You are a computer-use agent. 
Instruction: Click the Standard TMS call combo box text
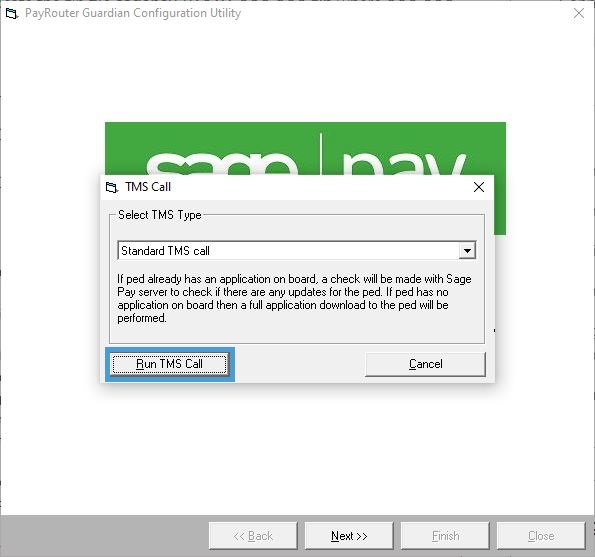[165, 251]
